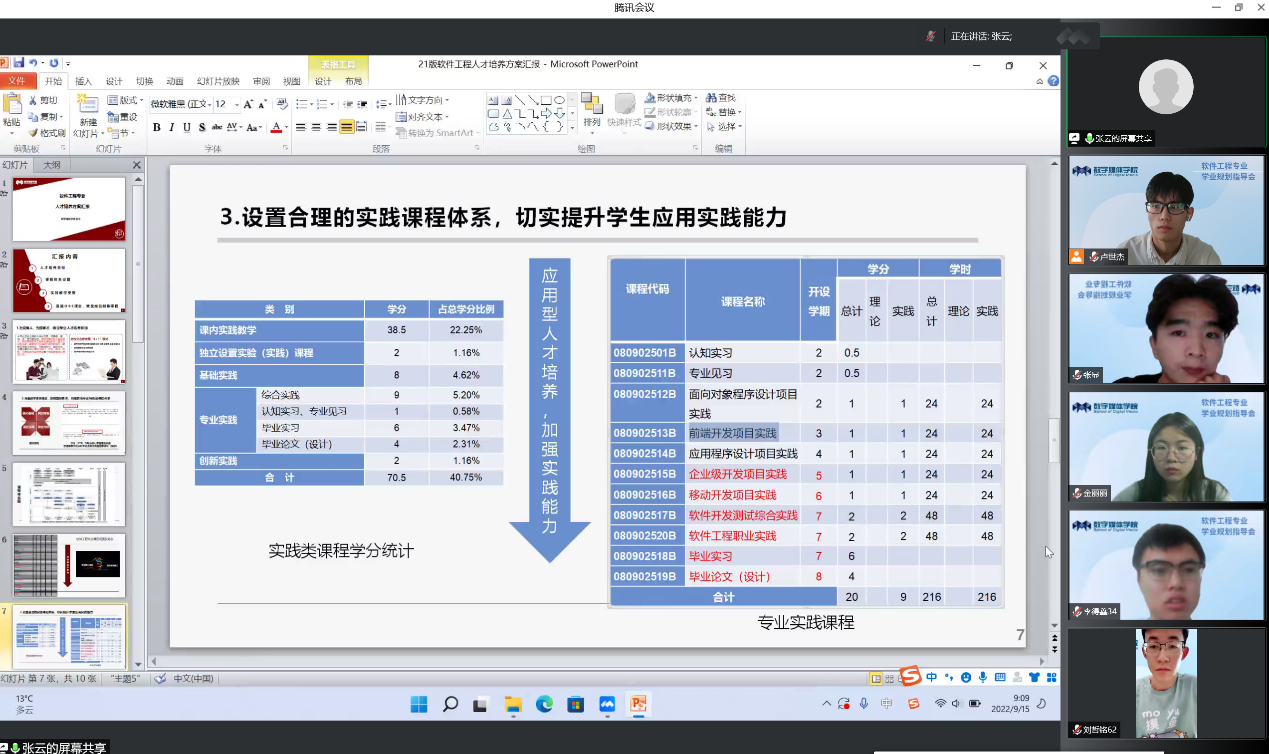Click the save icon in quick access toolbar
Viewport: 1269px width, 754px height.
tap(18, 63)
